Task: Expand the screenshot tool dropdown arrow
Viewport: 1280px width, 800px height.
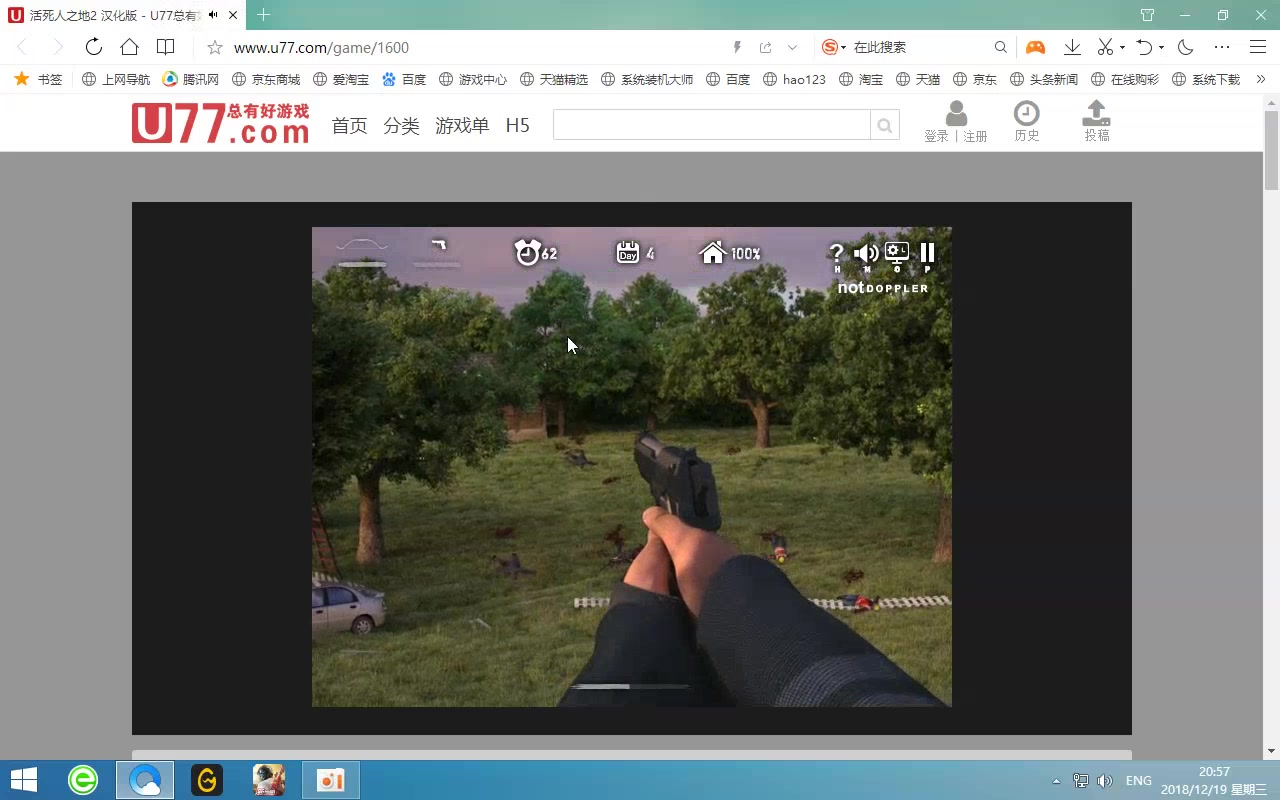Action: (1122, 47)
